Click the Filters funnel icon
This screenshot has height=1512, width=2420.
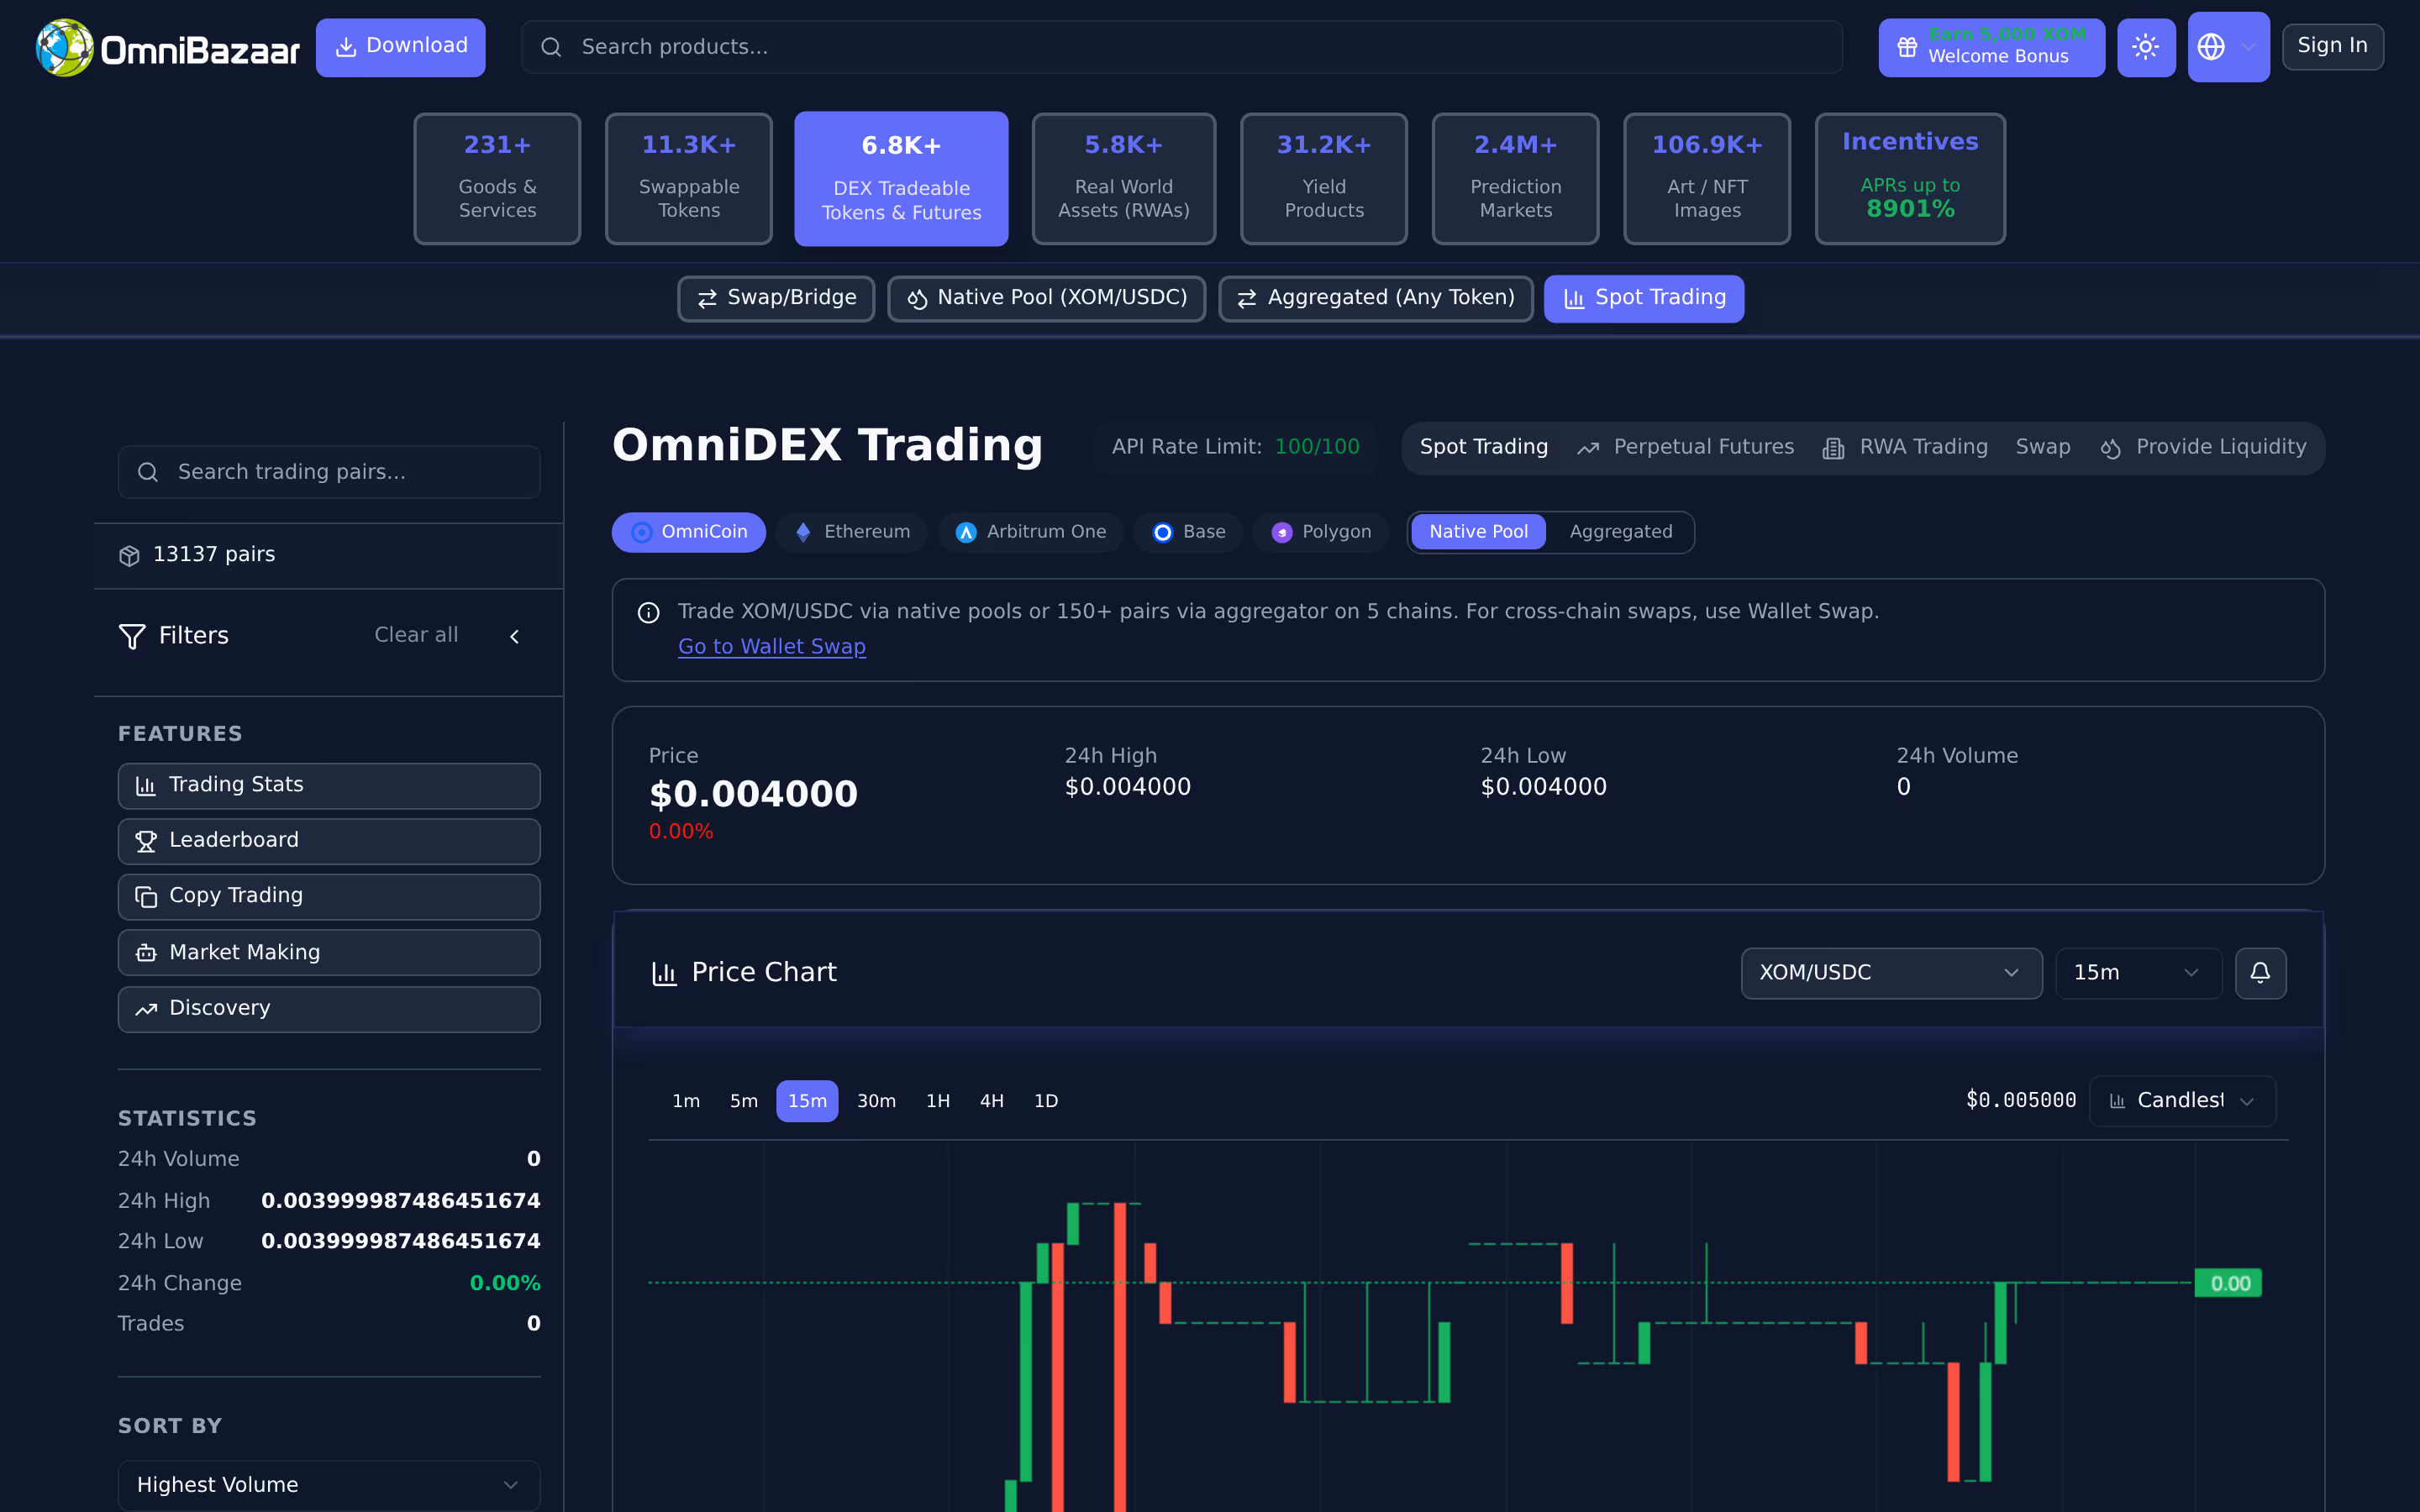click(132, 636)
